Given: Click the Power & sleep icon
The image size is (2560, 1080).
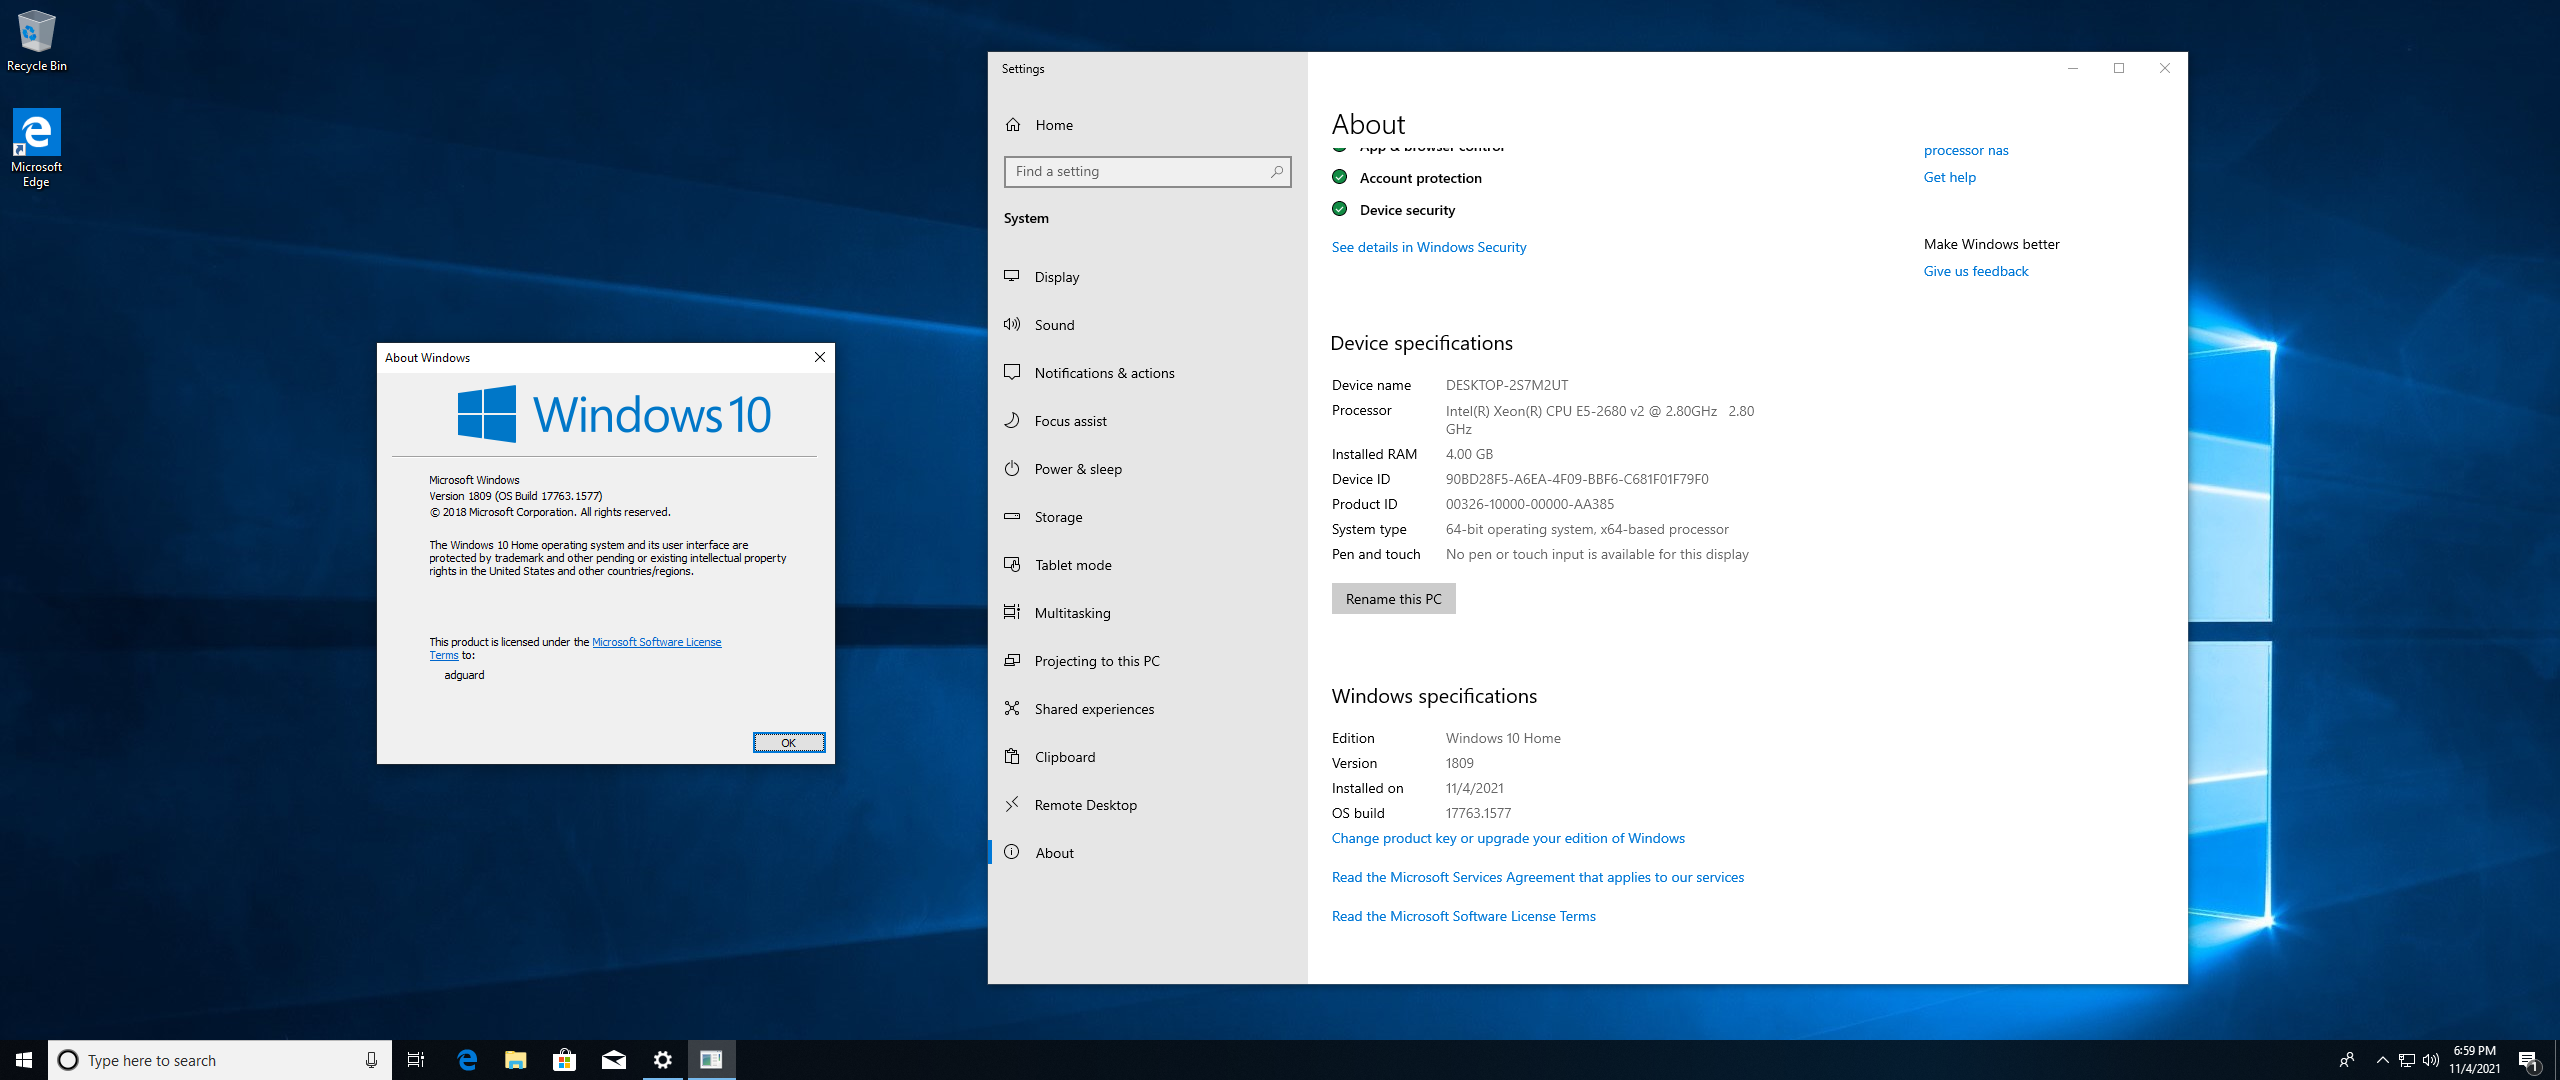Looking at the screenshot, I should 1012,468.
